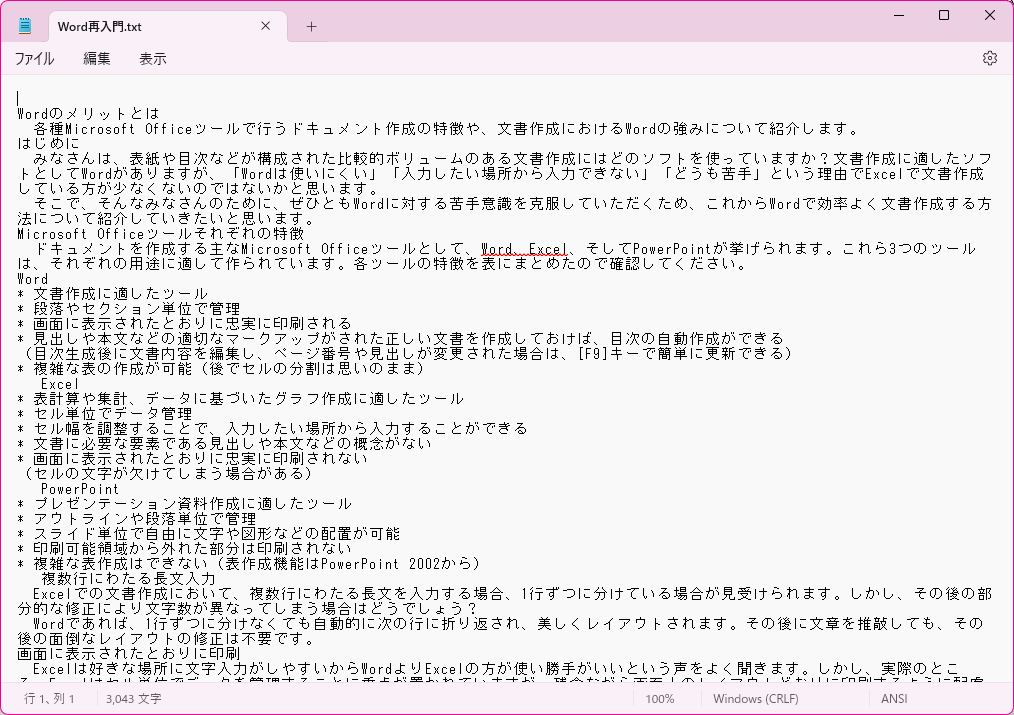Click the 100% zoom level indicator
Image resolution: width=1014 pixels, height=715 pixels.
(x=660, y=699)
